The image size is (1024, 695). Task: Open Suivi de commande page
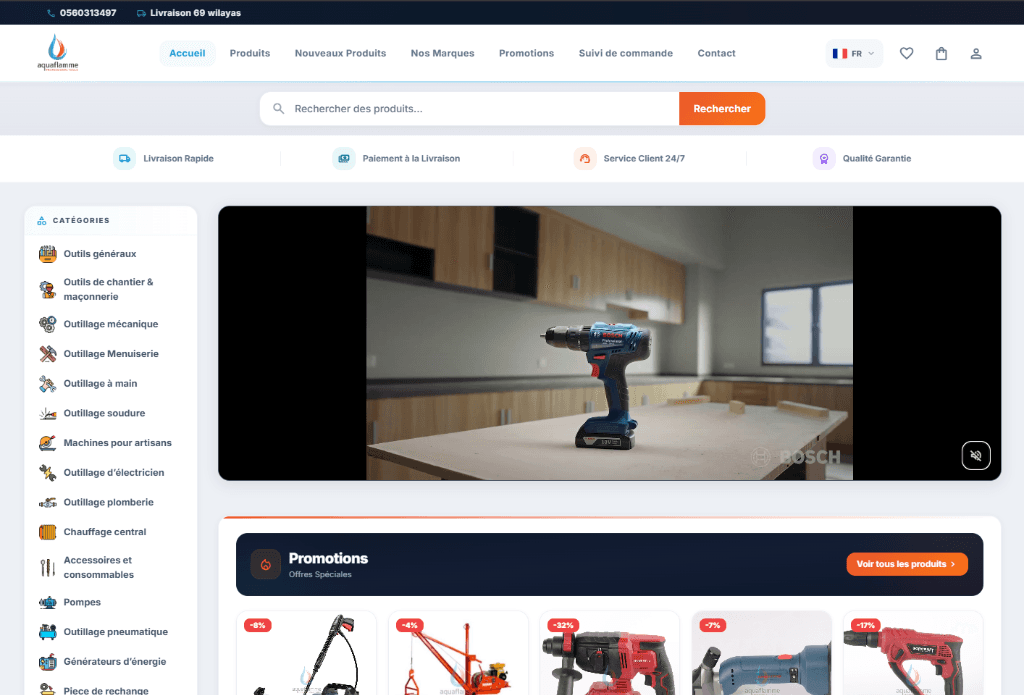(x=626, y=54)
